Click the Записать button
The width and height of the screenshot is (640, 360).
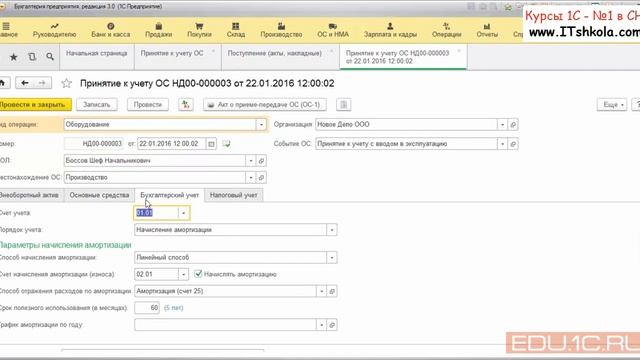point(97,104)
